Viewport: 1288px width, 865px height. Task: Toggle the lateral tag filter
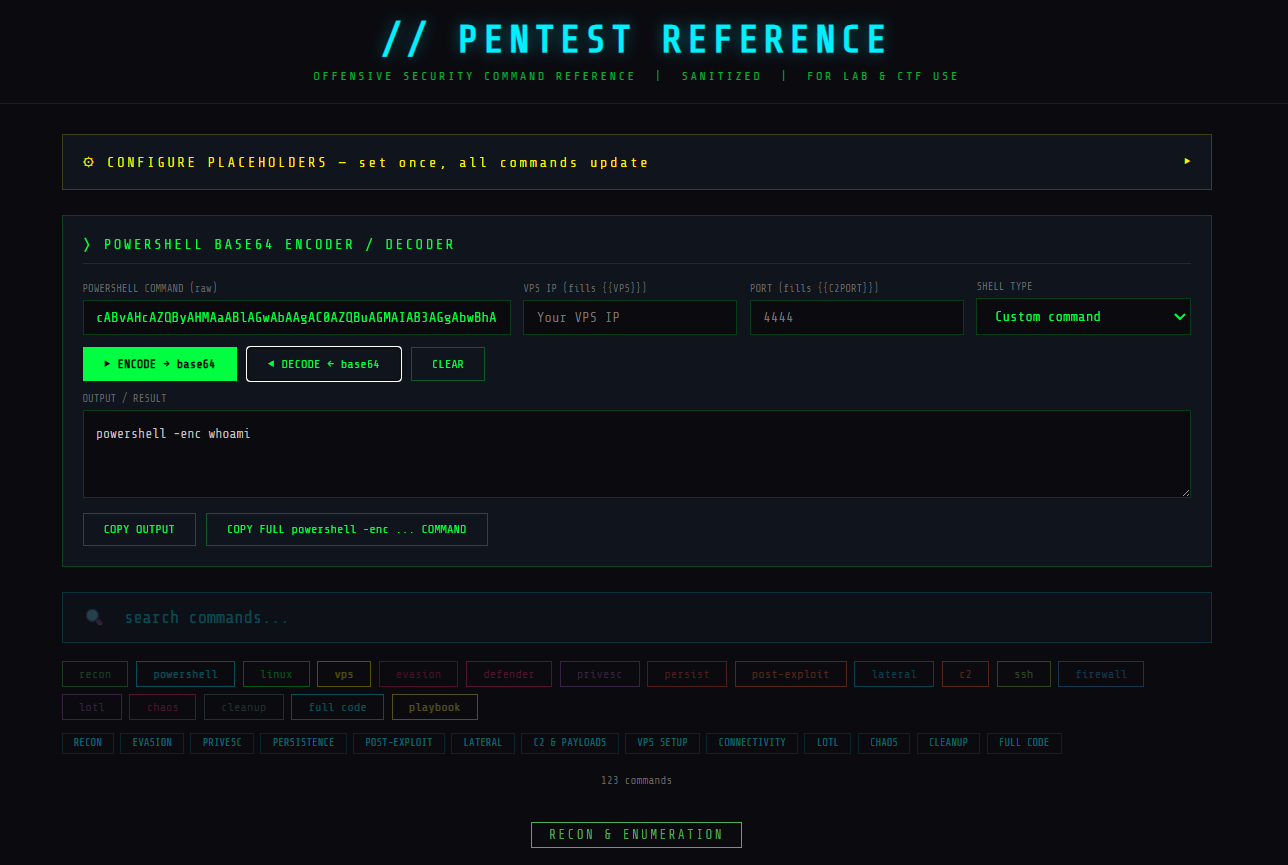click(894, 674)
